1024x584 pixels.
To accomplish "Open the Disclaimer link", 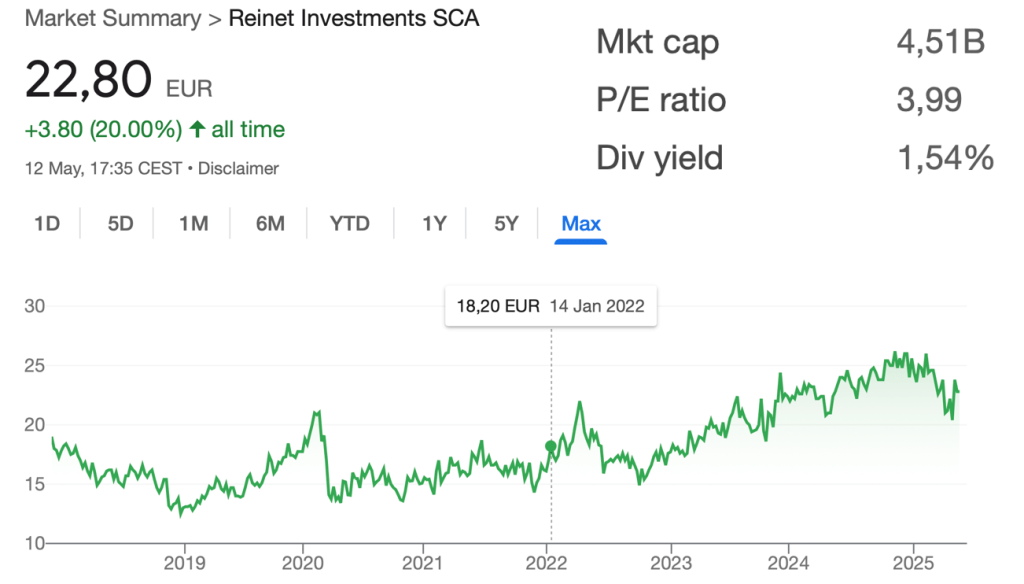I will tap(238, 168).
